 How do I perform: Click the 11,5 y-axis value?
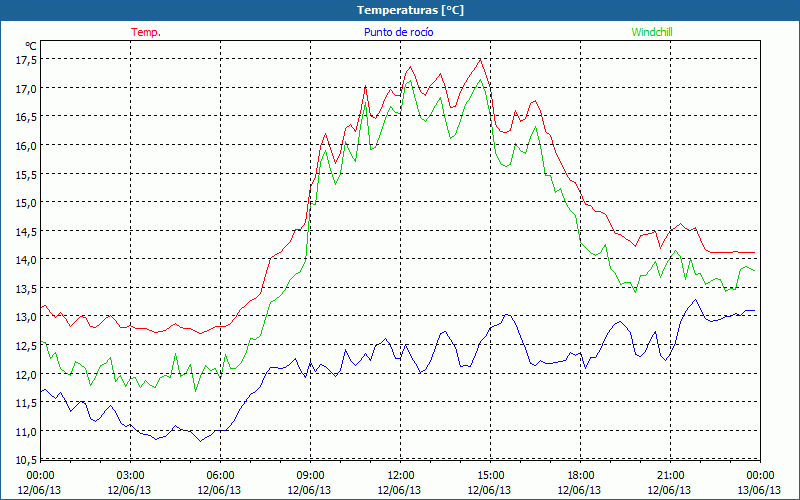pyautogui.click(x=27, y=403)
